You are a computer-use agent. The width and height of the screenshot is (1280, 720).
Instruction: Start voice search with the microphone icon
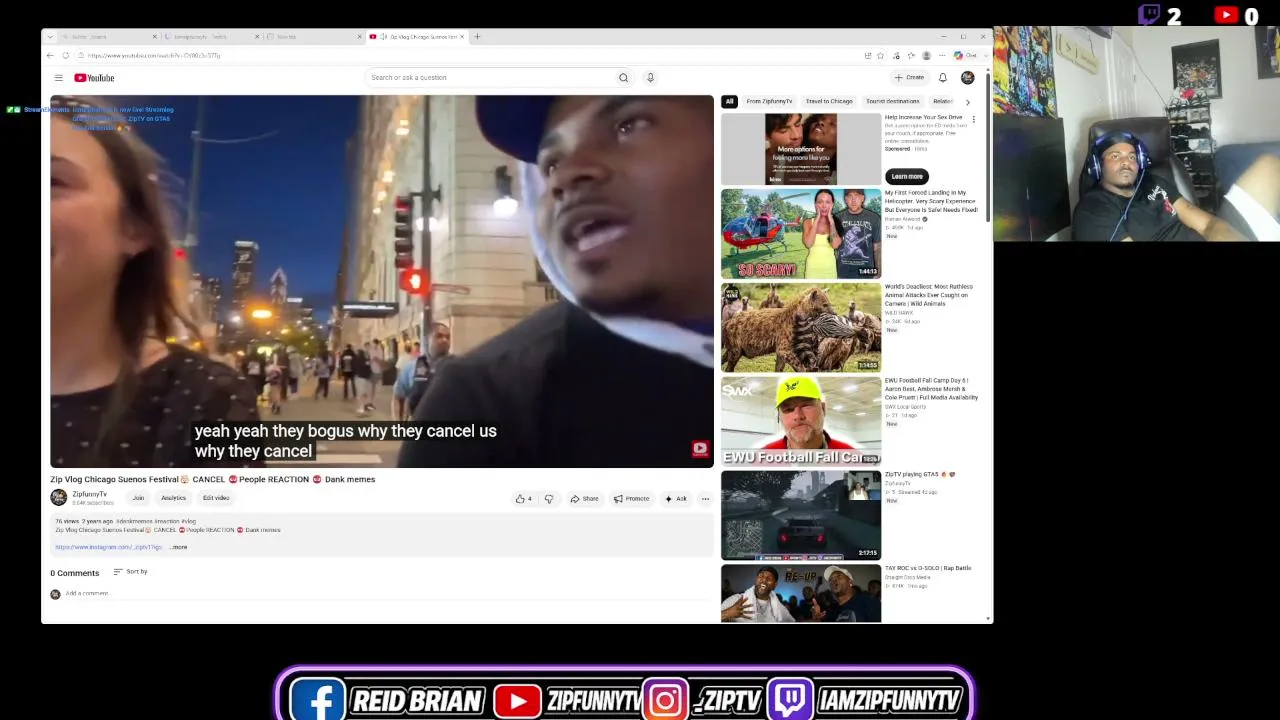click(x=650, y=78)
